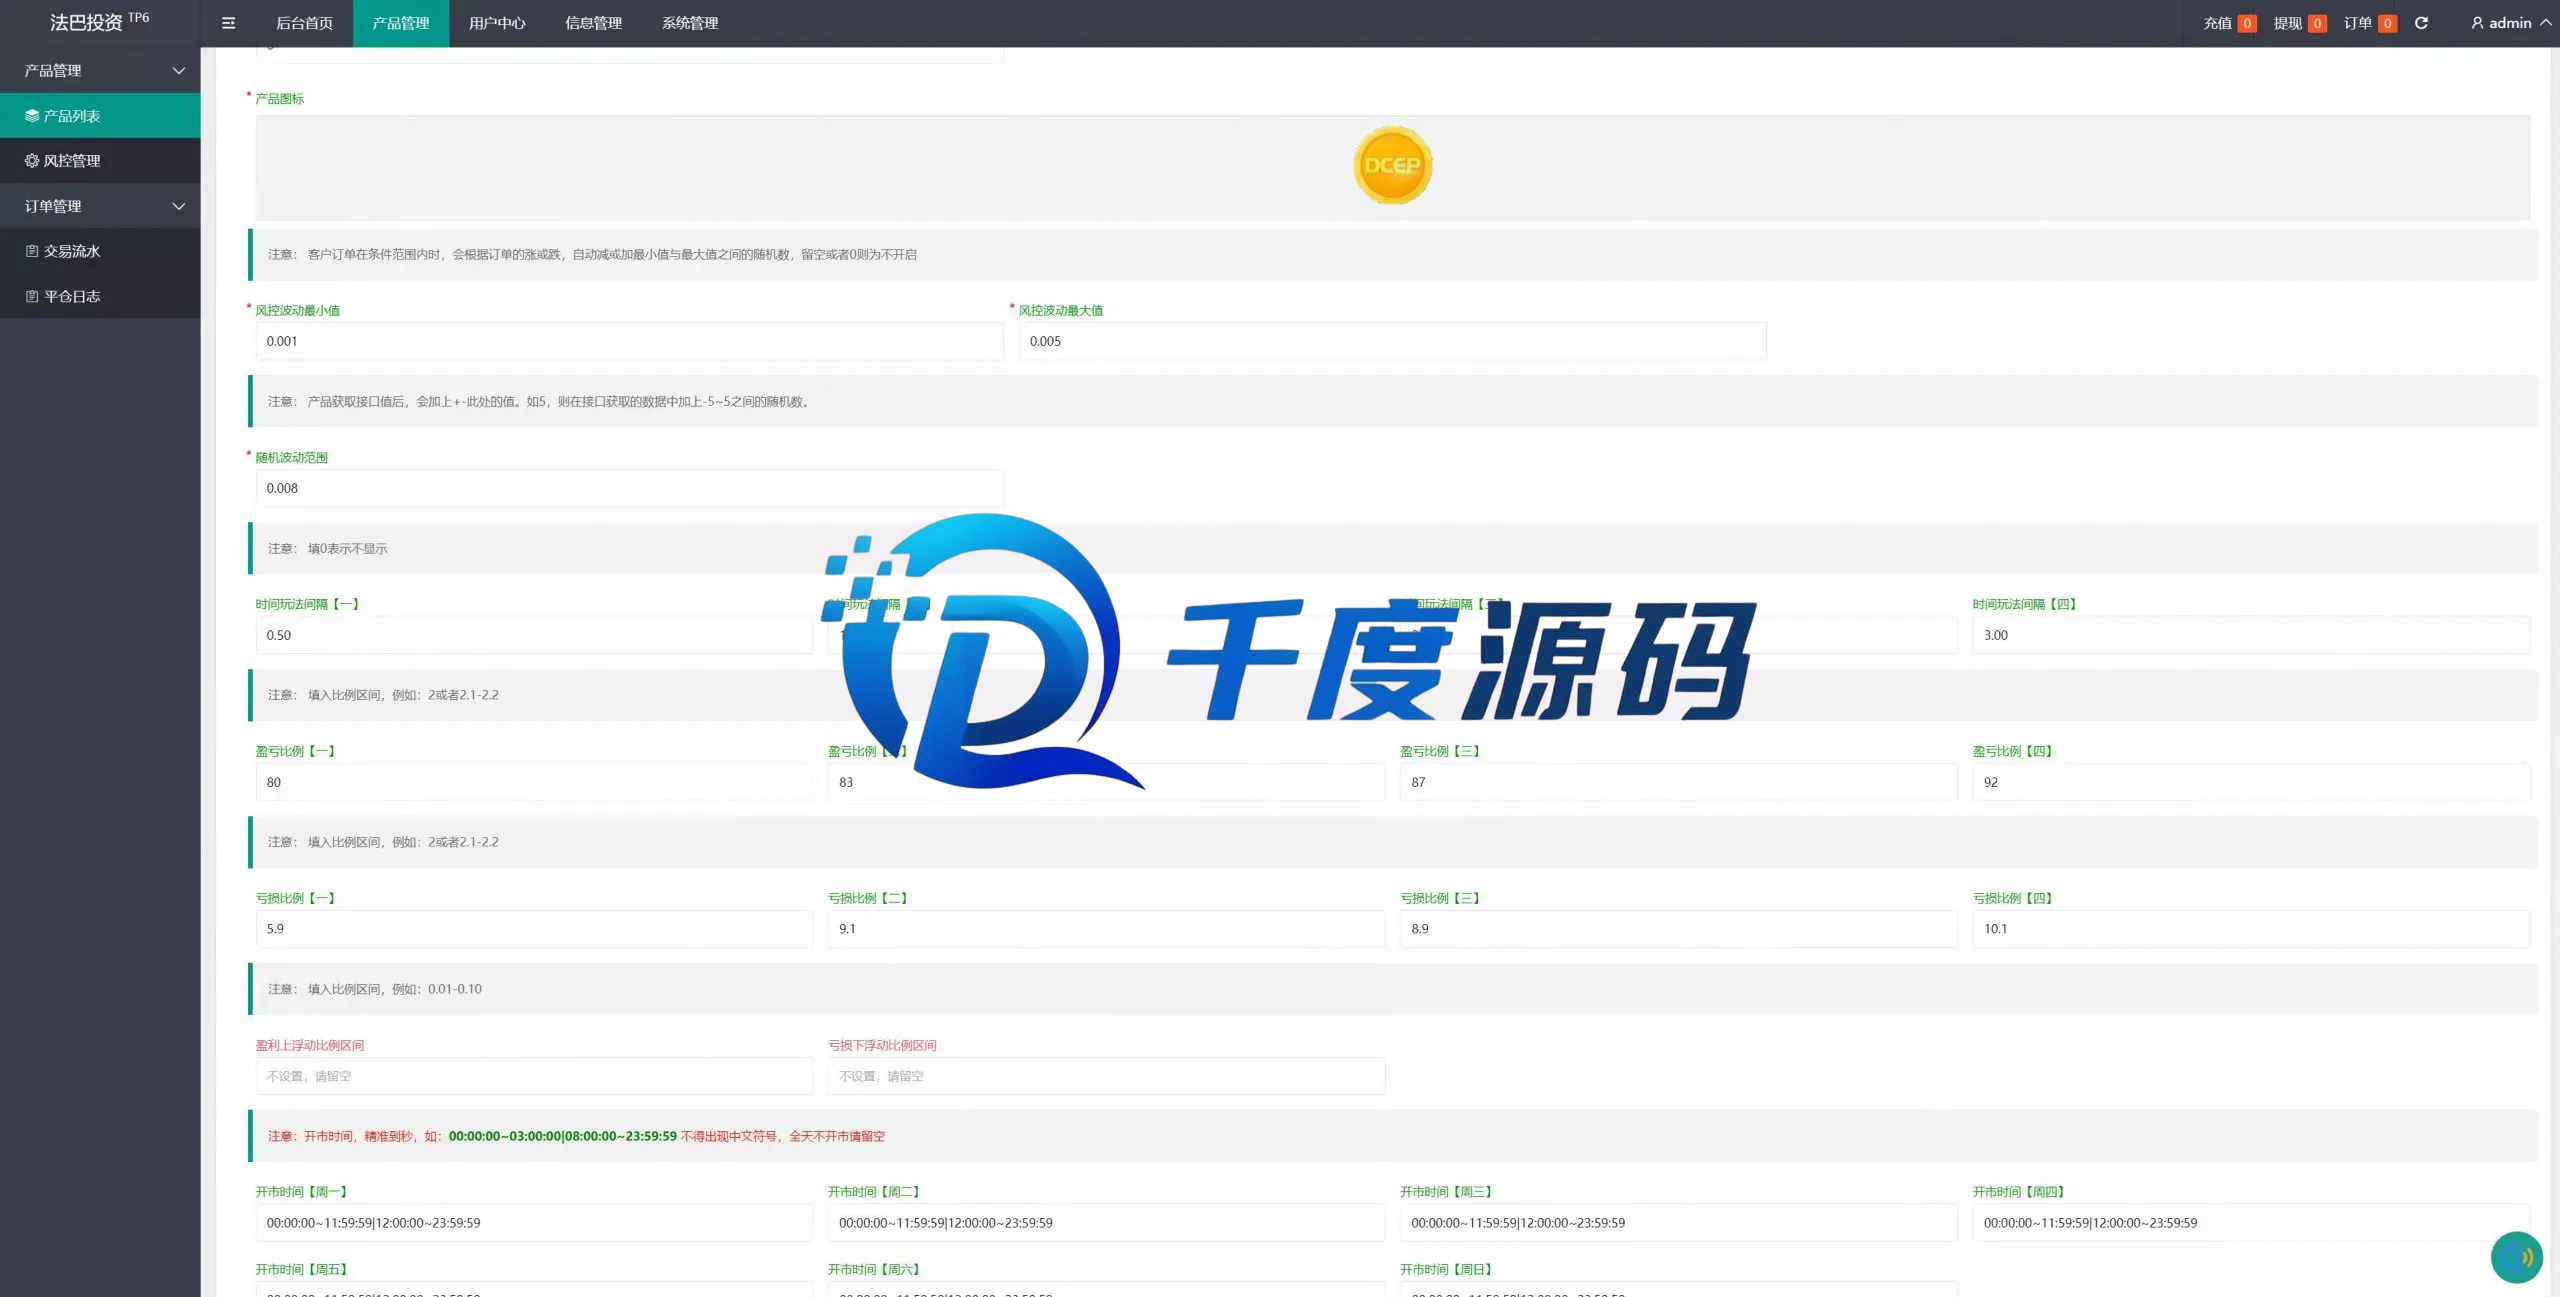Screen dimensions: 2560x1297
Task: Collapse 订单管理 sidebar group
Action: click(x=100, y=206)
